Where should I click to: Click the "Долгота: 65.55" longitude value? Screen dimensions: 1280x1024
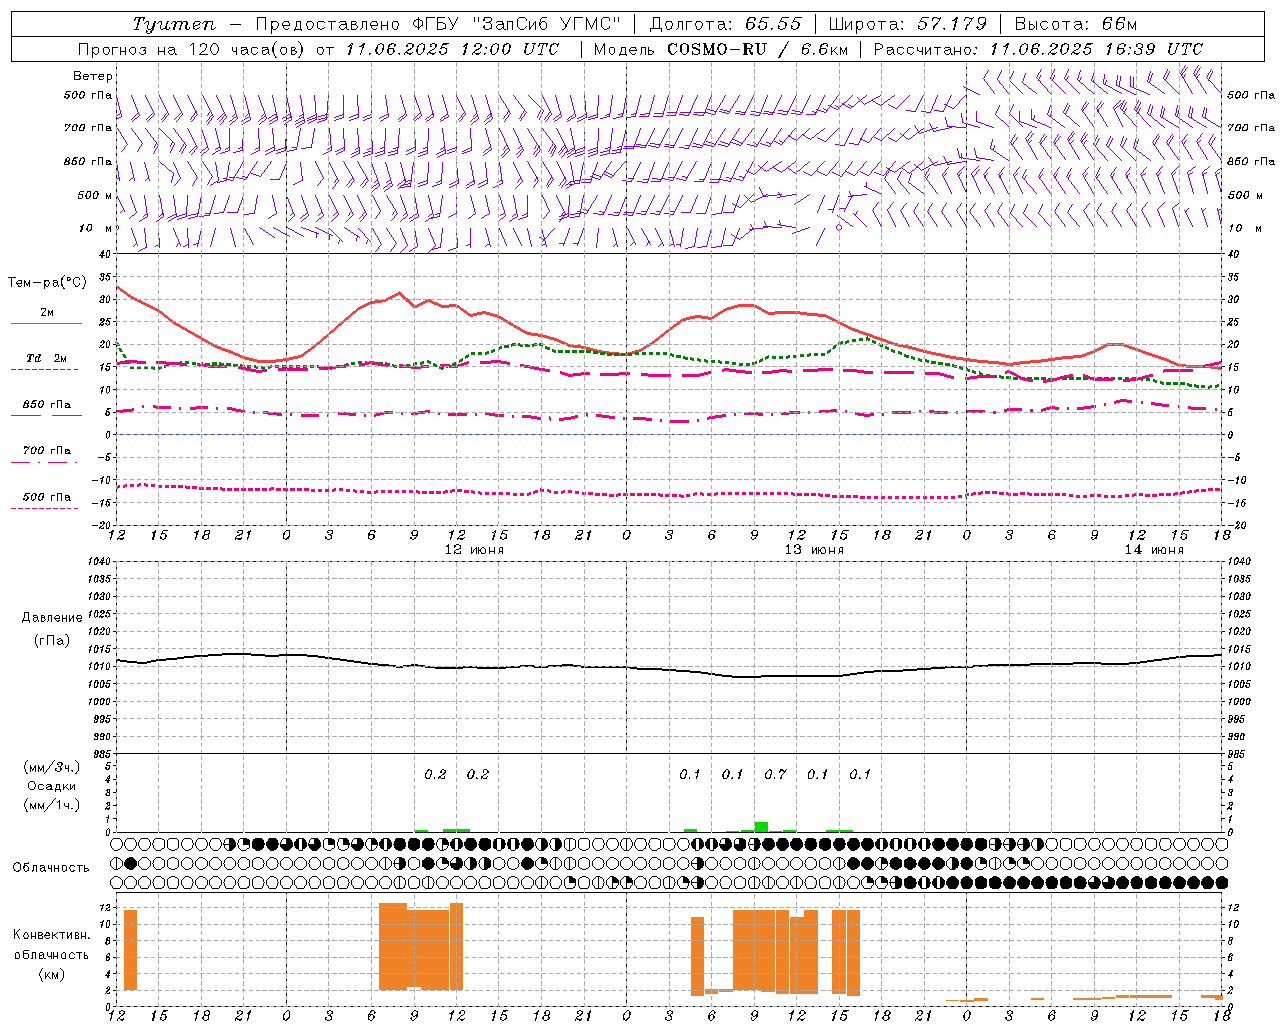point(726,24)
